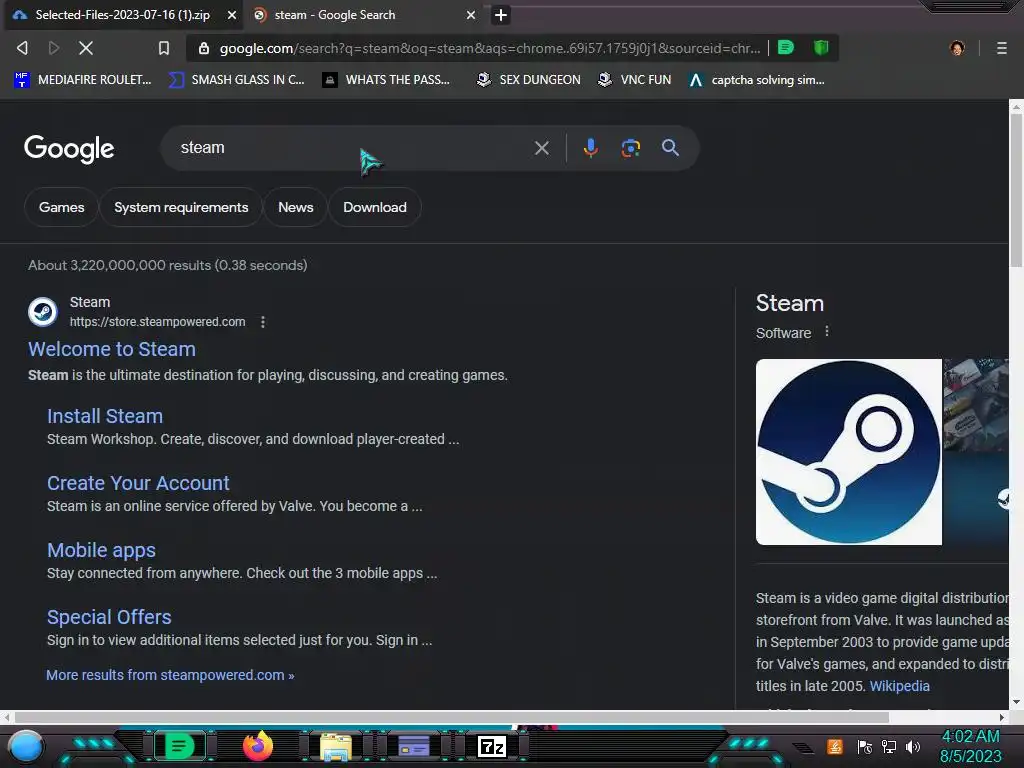This screenshot has height=768, width=1024.
Task: Click the vertical scrollbar thumb
Action: [1016, 190]
